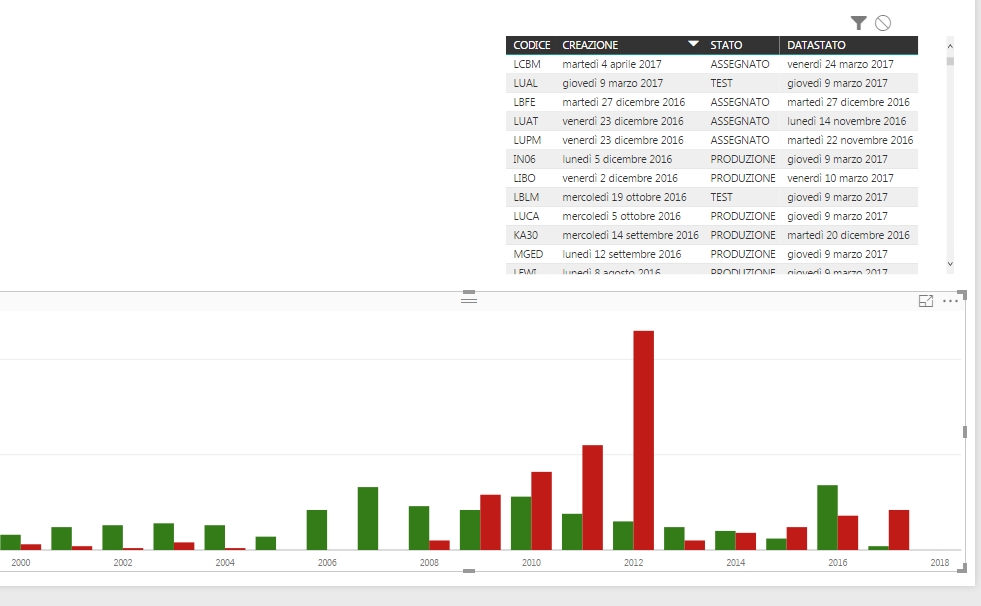Select the green 2006 bar

317,530
